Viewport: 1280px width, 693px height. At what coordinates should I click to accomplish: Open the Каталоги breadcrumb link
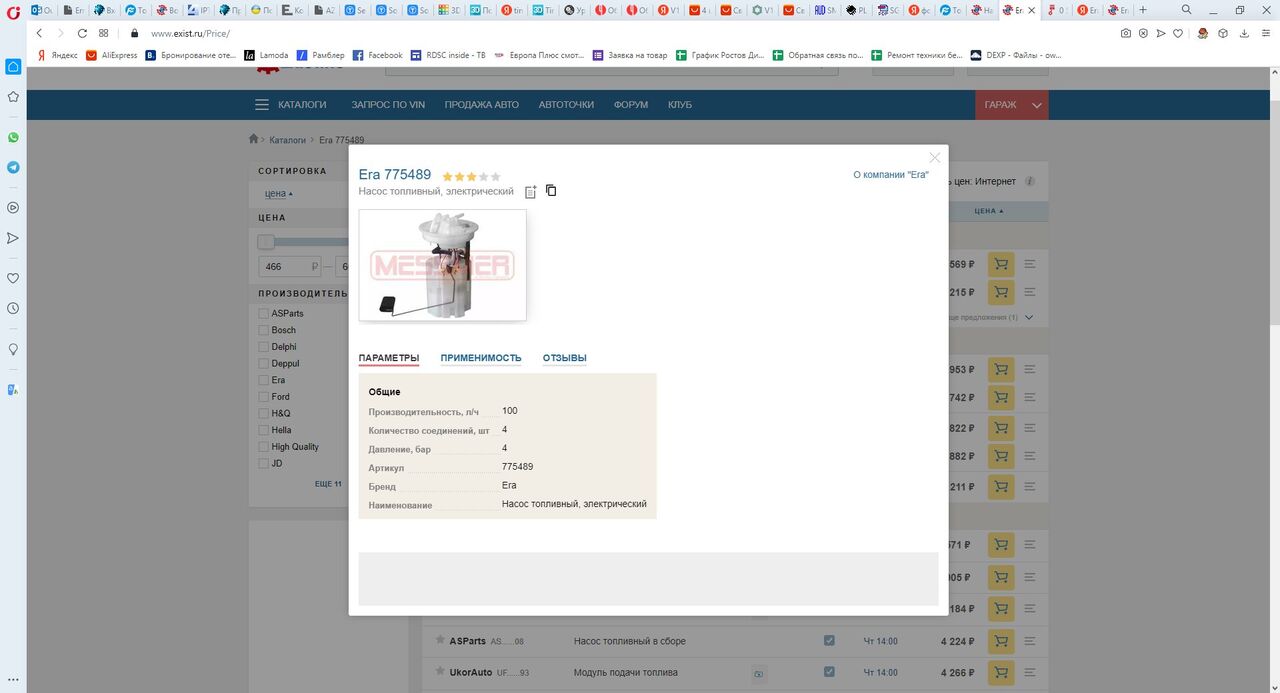click(x=287, y=140)
